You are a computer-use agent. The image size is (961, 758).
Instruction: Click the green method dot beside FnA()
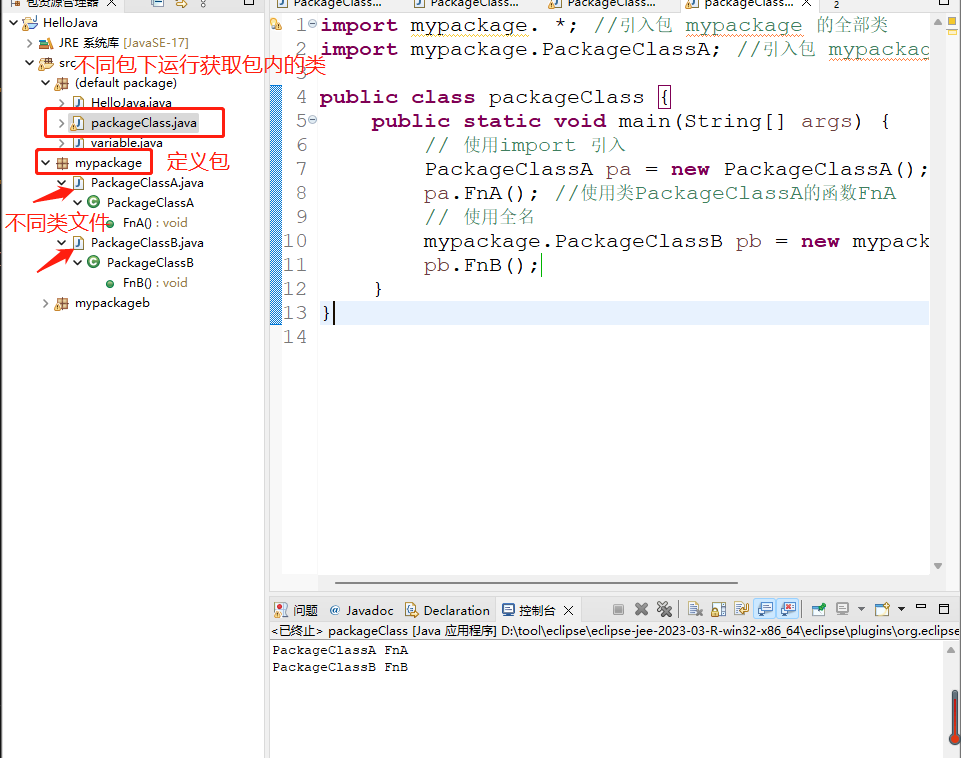[x=110, y=224]
